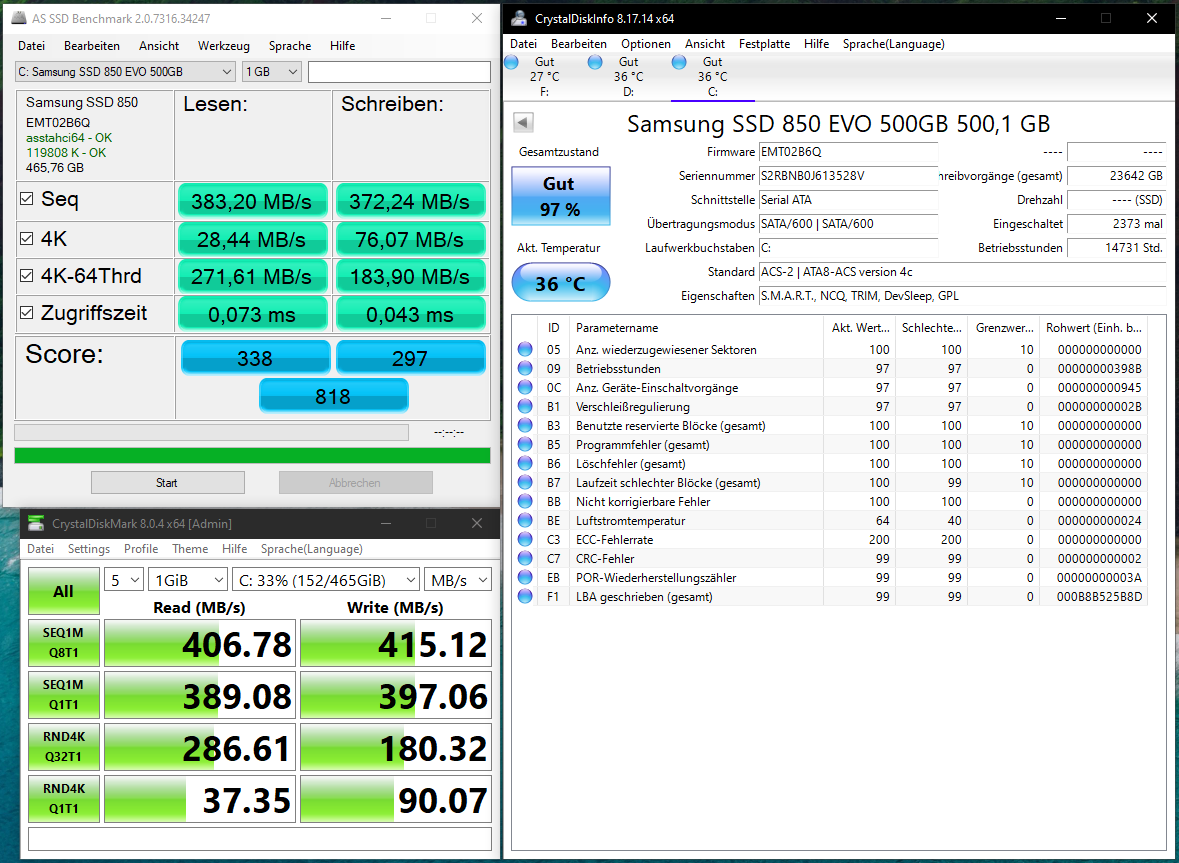
Task: Click status orb of Betriebsstunden row
Action: coord(525,368)
